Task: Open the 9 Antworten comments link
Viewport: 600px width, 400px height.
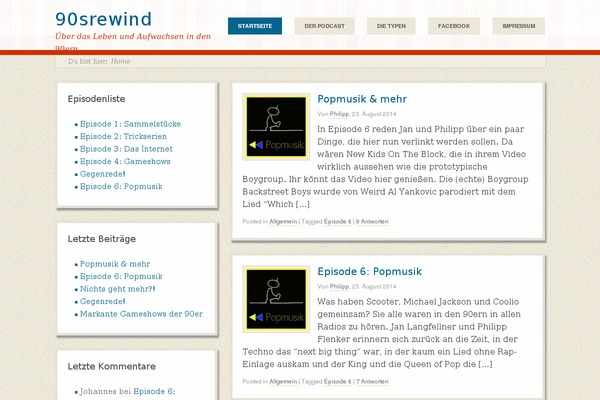Action: [x=372, y=222]
